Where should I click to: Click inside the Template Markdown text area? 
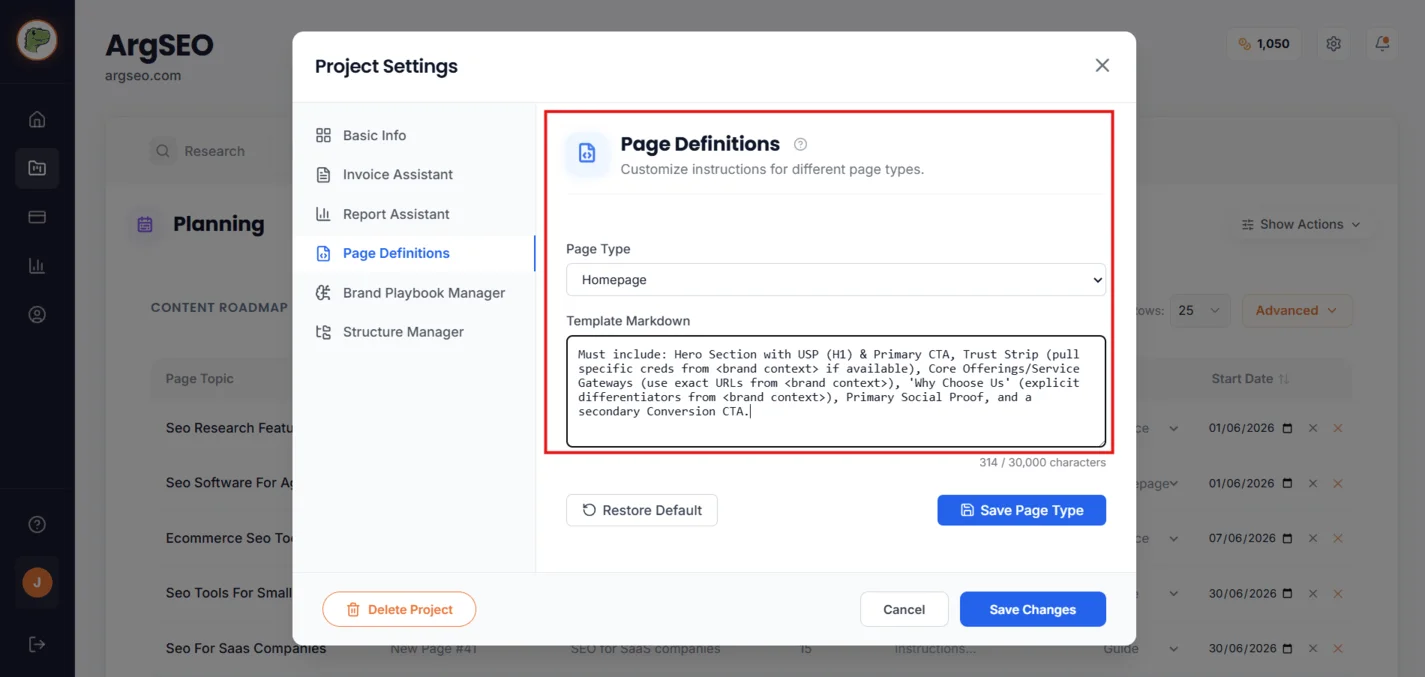click(x=836, y=391)
